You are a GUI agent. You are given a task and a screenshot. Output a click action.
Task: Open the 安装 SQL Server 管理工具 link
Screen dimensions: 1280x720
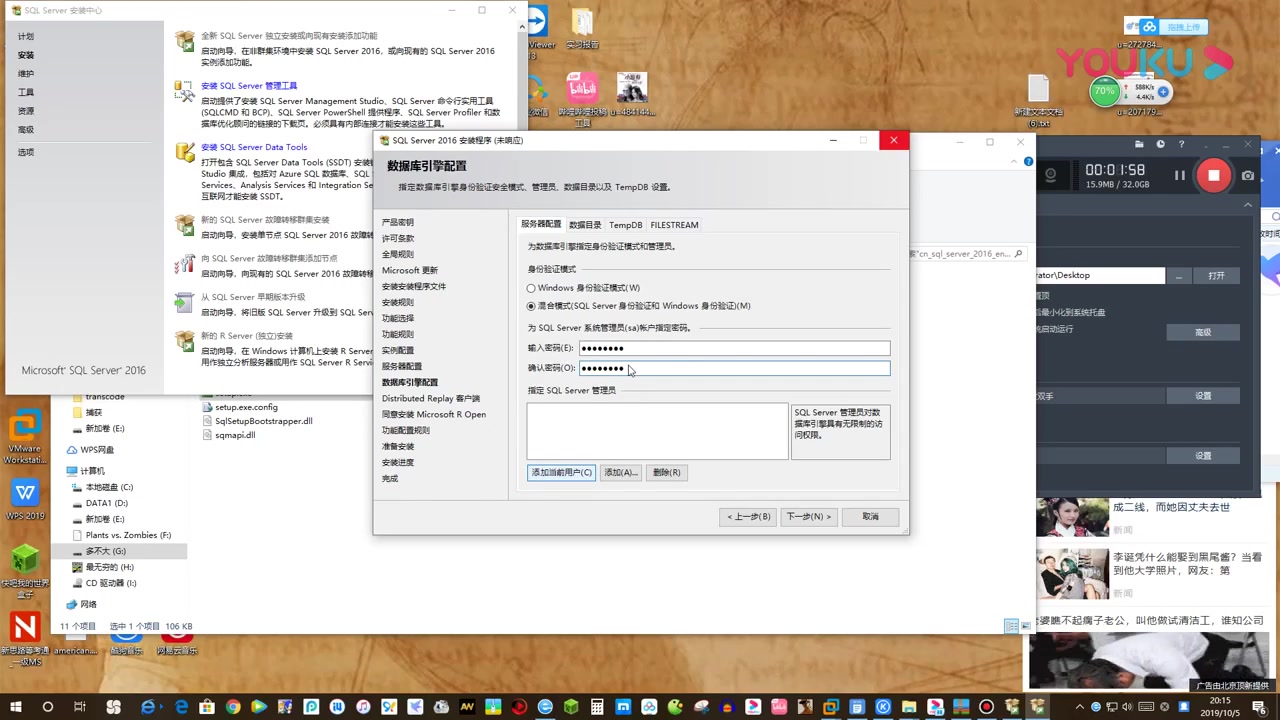(x=249, y=86)
